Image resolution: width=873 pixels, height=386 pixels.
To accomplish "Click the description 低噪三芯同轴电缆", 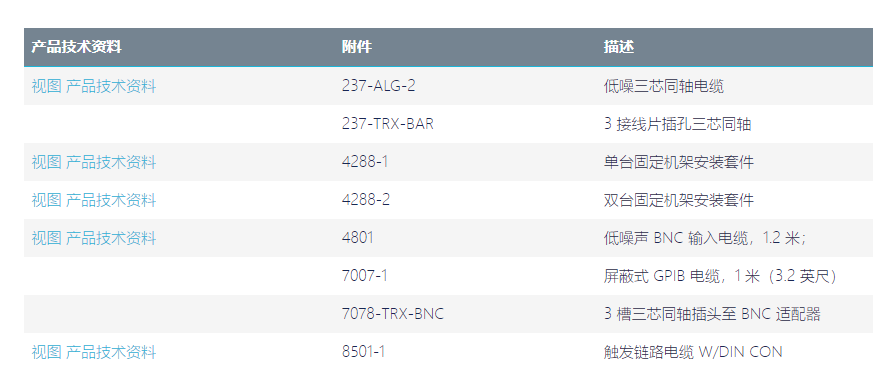I will [664, 86].
